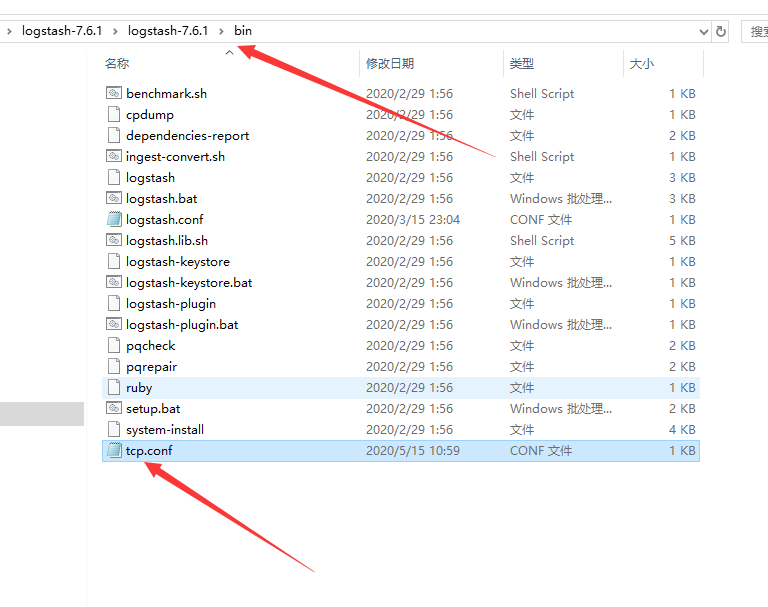The image size is (768, 607).
Task: Expand the chevron before the first logstash-7.6.1
Action: [9, 31]
